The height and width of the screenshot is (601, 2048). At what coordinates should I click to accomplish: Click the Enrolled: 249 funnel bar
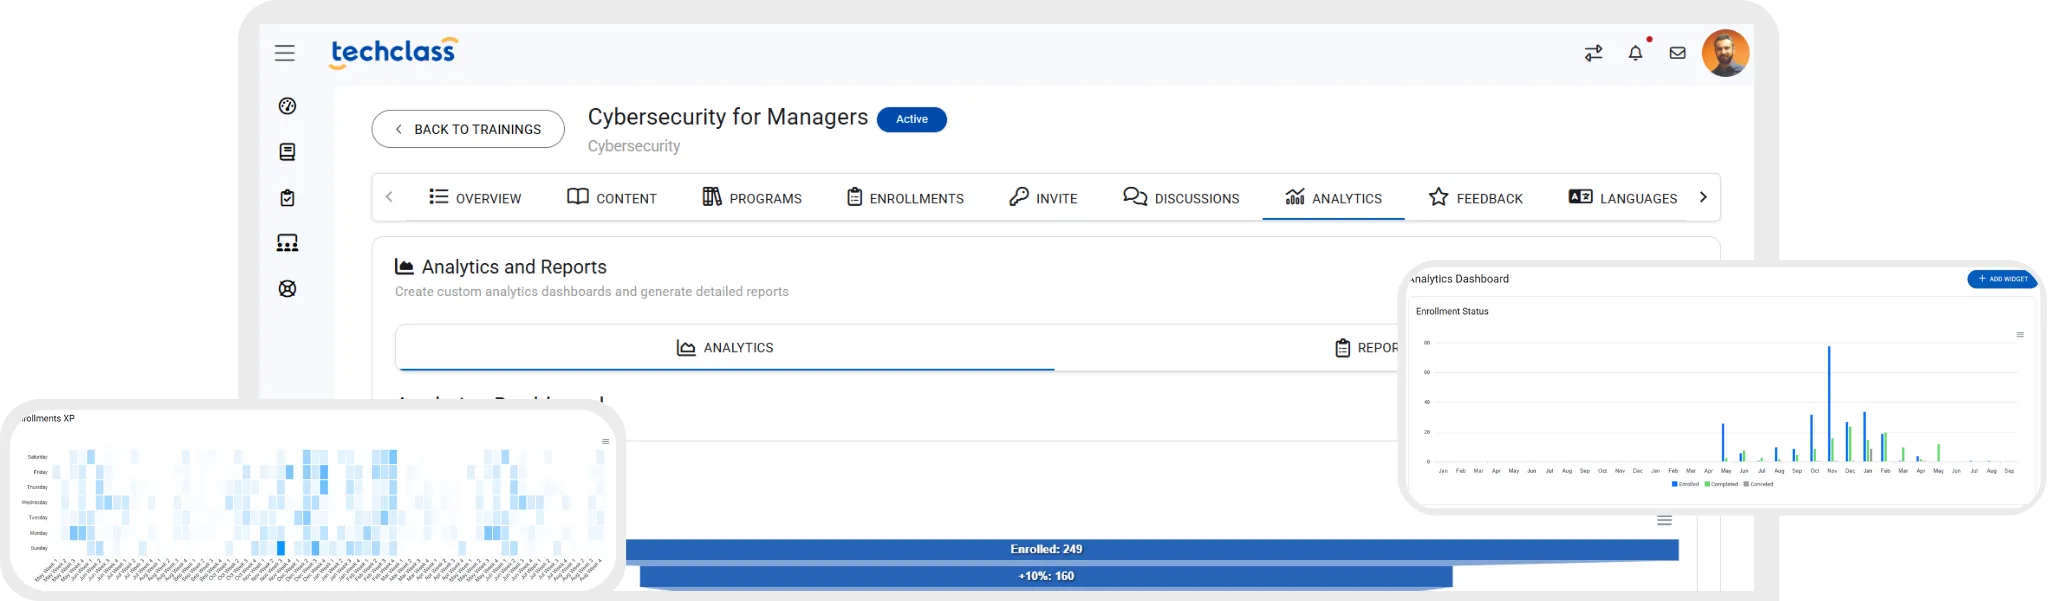[1152, 550]
